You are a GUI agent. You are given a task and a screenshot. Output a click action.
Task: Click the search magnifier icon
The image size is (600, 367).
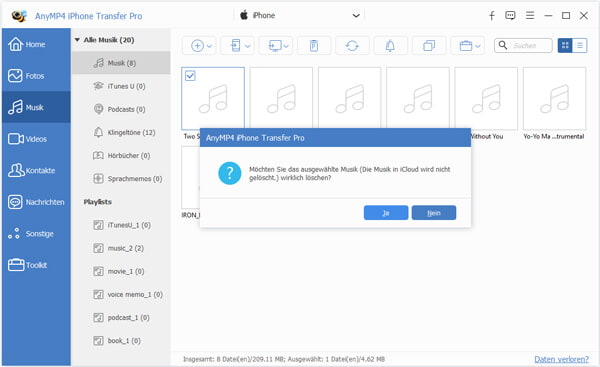503,45
